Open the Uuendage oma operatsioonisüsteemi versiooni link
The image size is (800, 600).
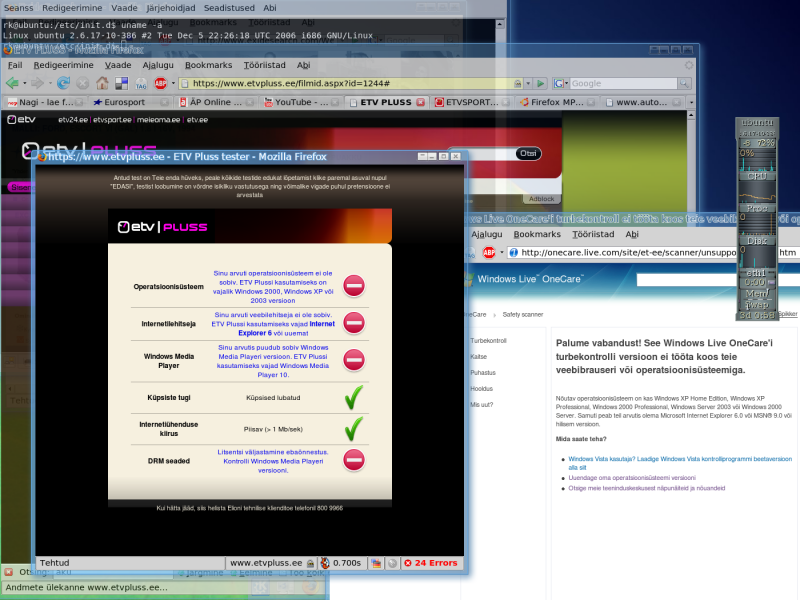tap(632, 478)
